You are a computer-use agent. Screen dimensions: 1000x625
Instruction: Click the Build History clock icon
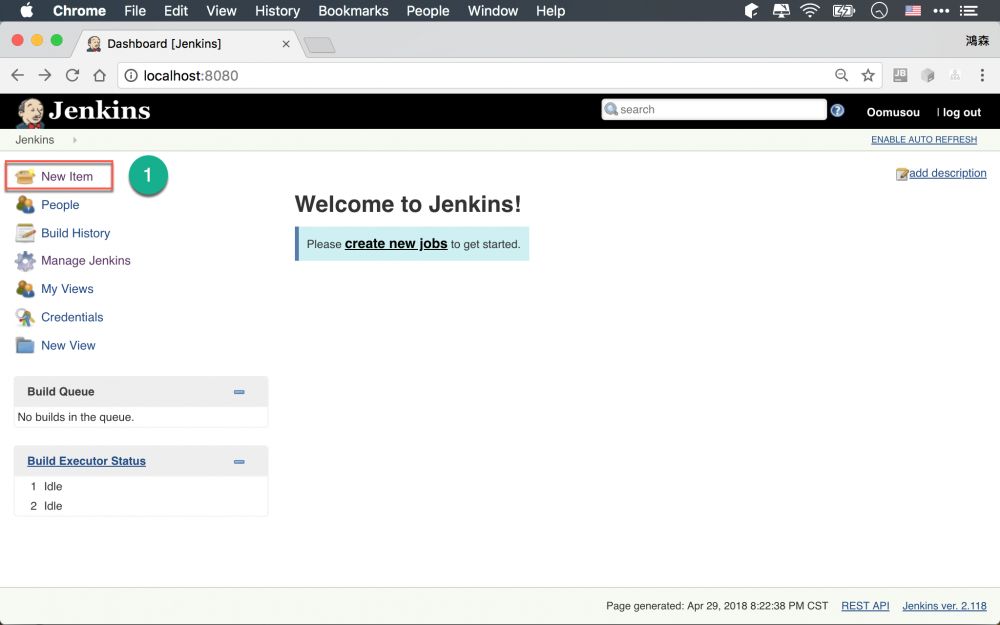tap(25, 233)
